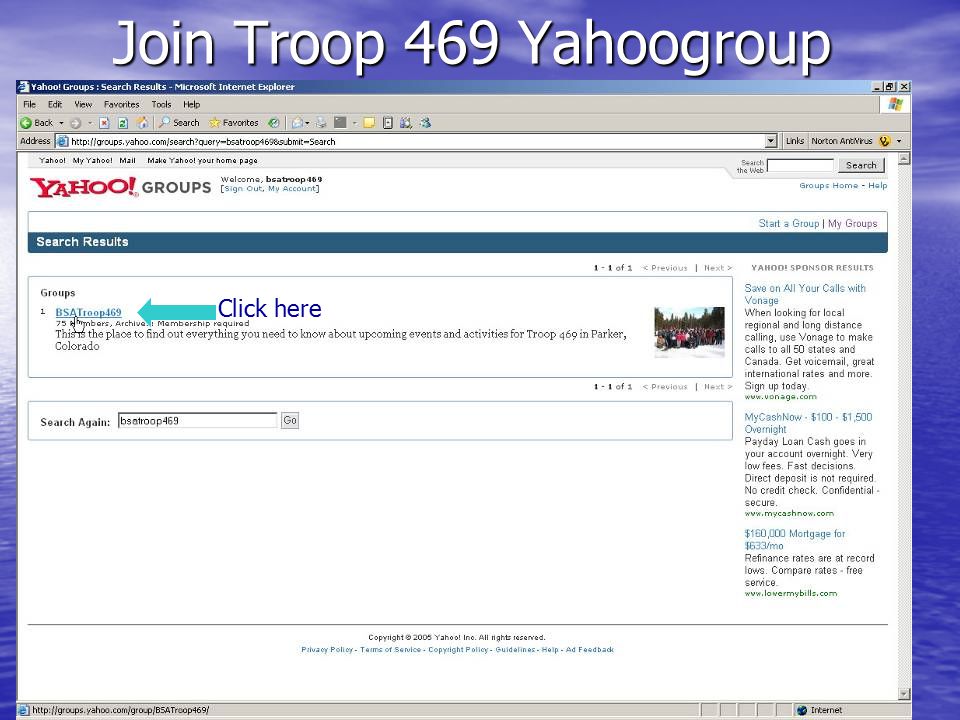Click the Forward navigation arrow
The height and width of the screenshot is (720, 960).
[x=75, y=123]
